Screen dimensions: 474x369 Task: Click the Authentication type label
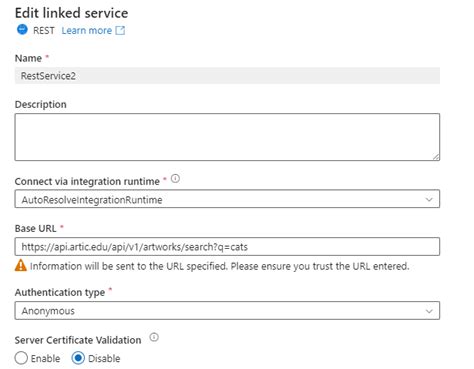coord(60,292)
